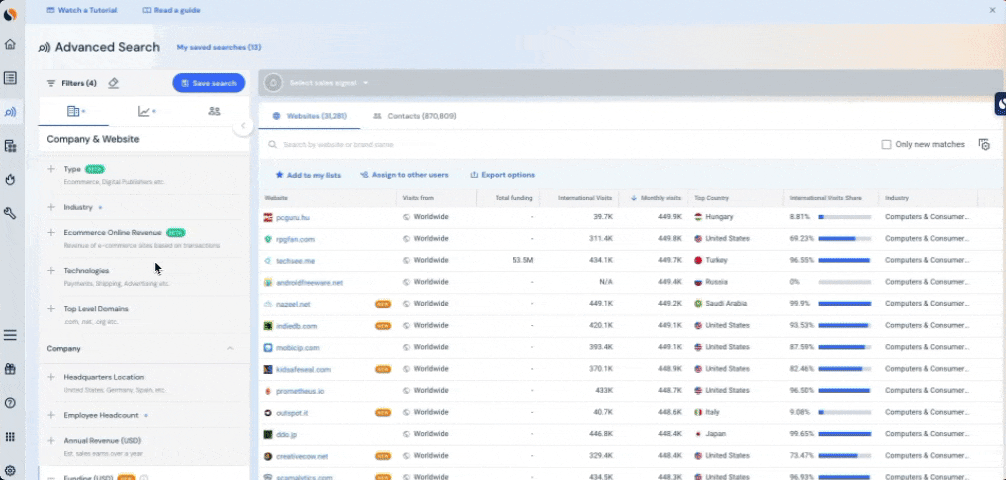
Task: Clear filters with the eraser icon
Action: pos(113,83)
